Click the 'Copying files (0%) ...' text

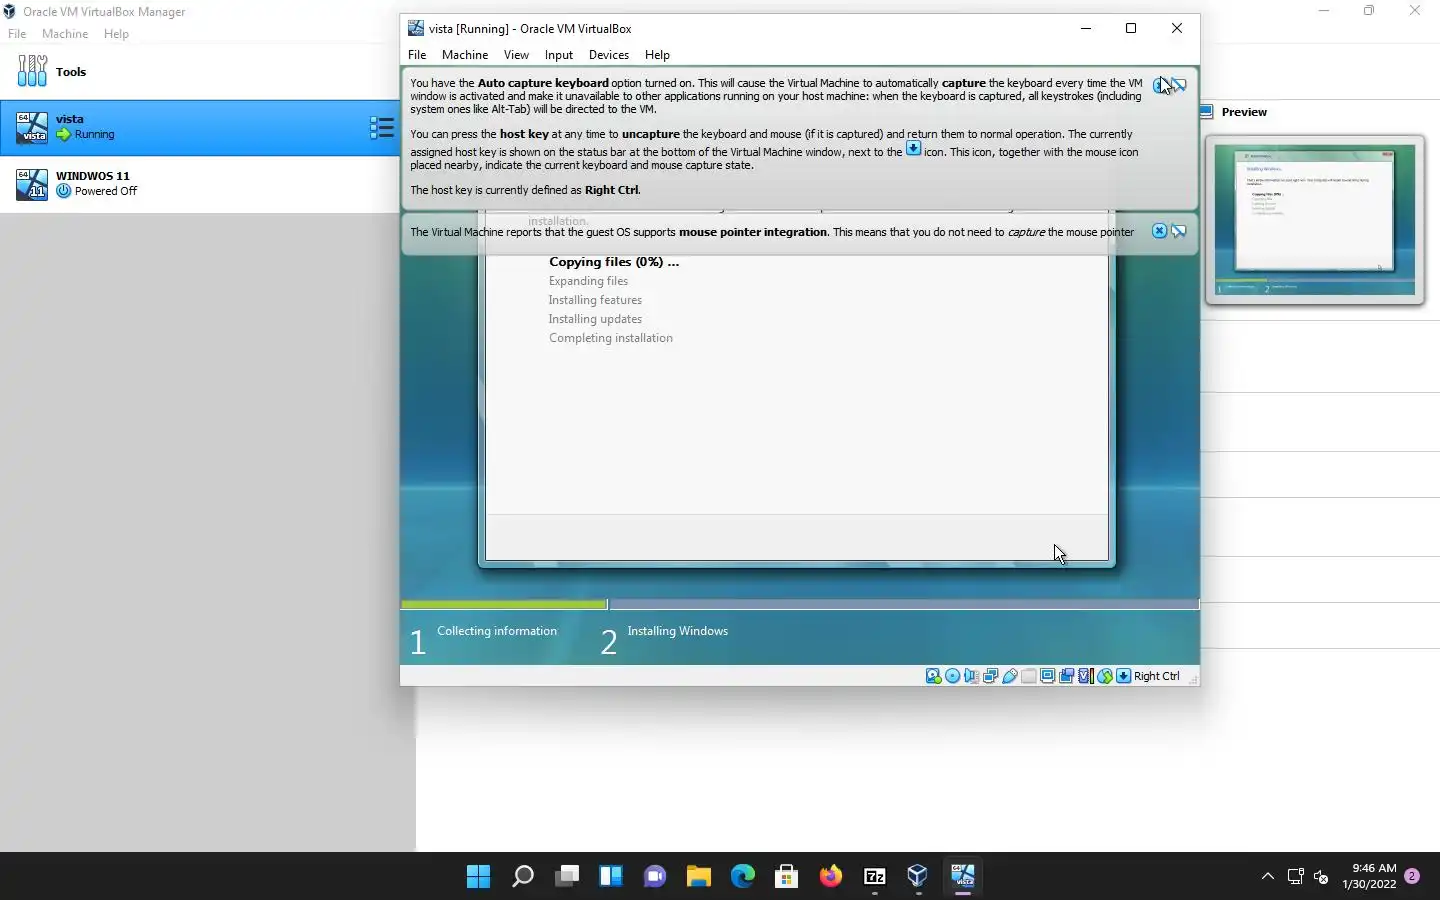[614, 262]
